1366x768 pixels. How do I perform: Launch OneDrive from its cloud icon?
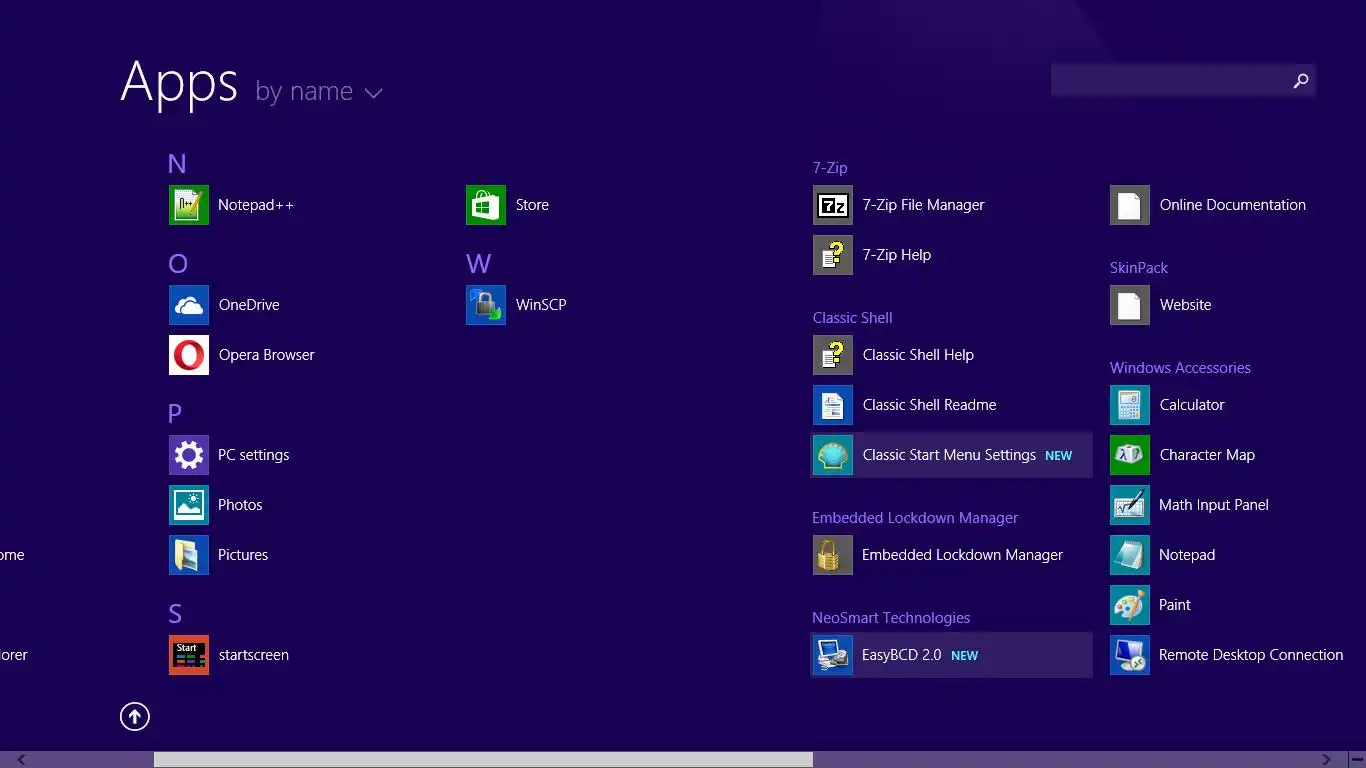(x=189, y=305)
